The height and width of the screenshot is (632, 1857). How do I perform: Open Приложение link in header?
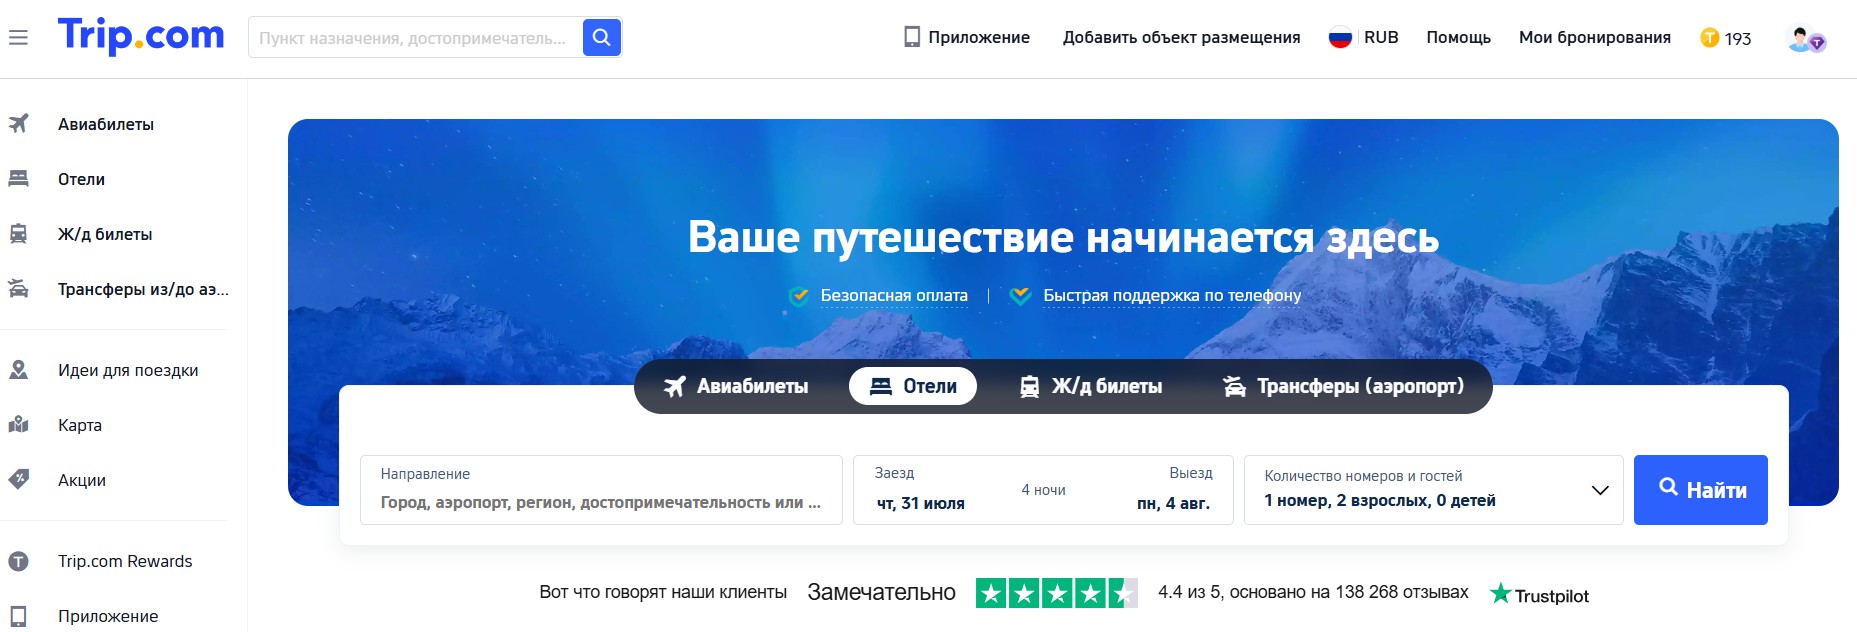(x=979, y=37)
